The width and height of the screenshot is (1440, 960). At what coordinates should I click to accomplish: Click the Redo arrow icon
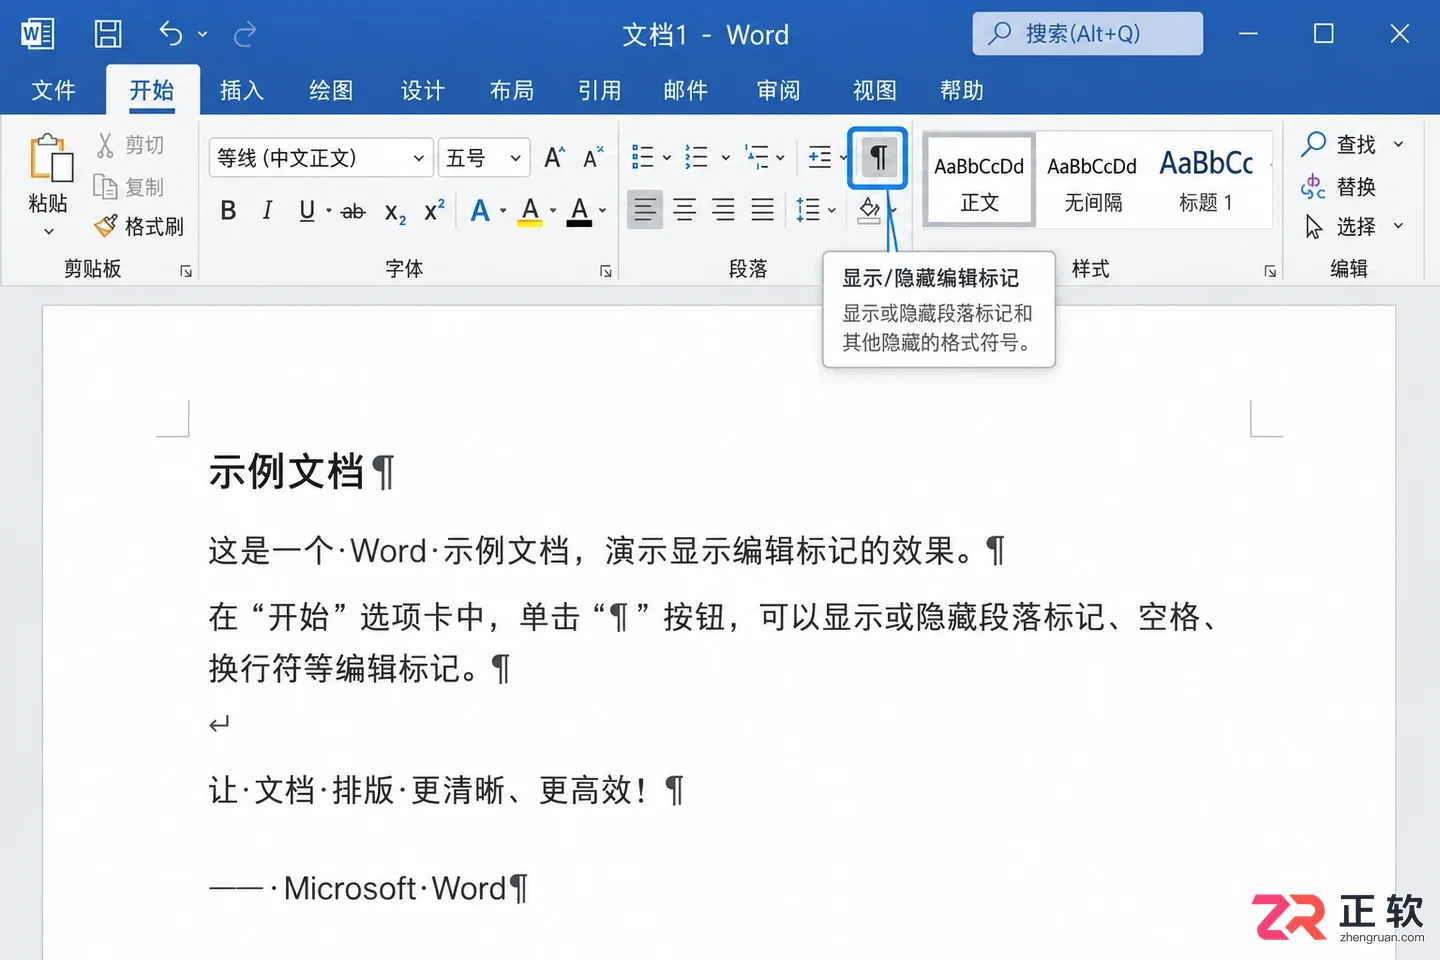[245, 35]
